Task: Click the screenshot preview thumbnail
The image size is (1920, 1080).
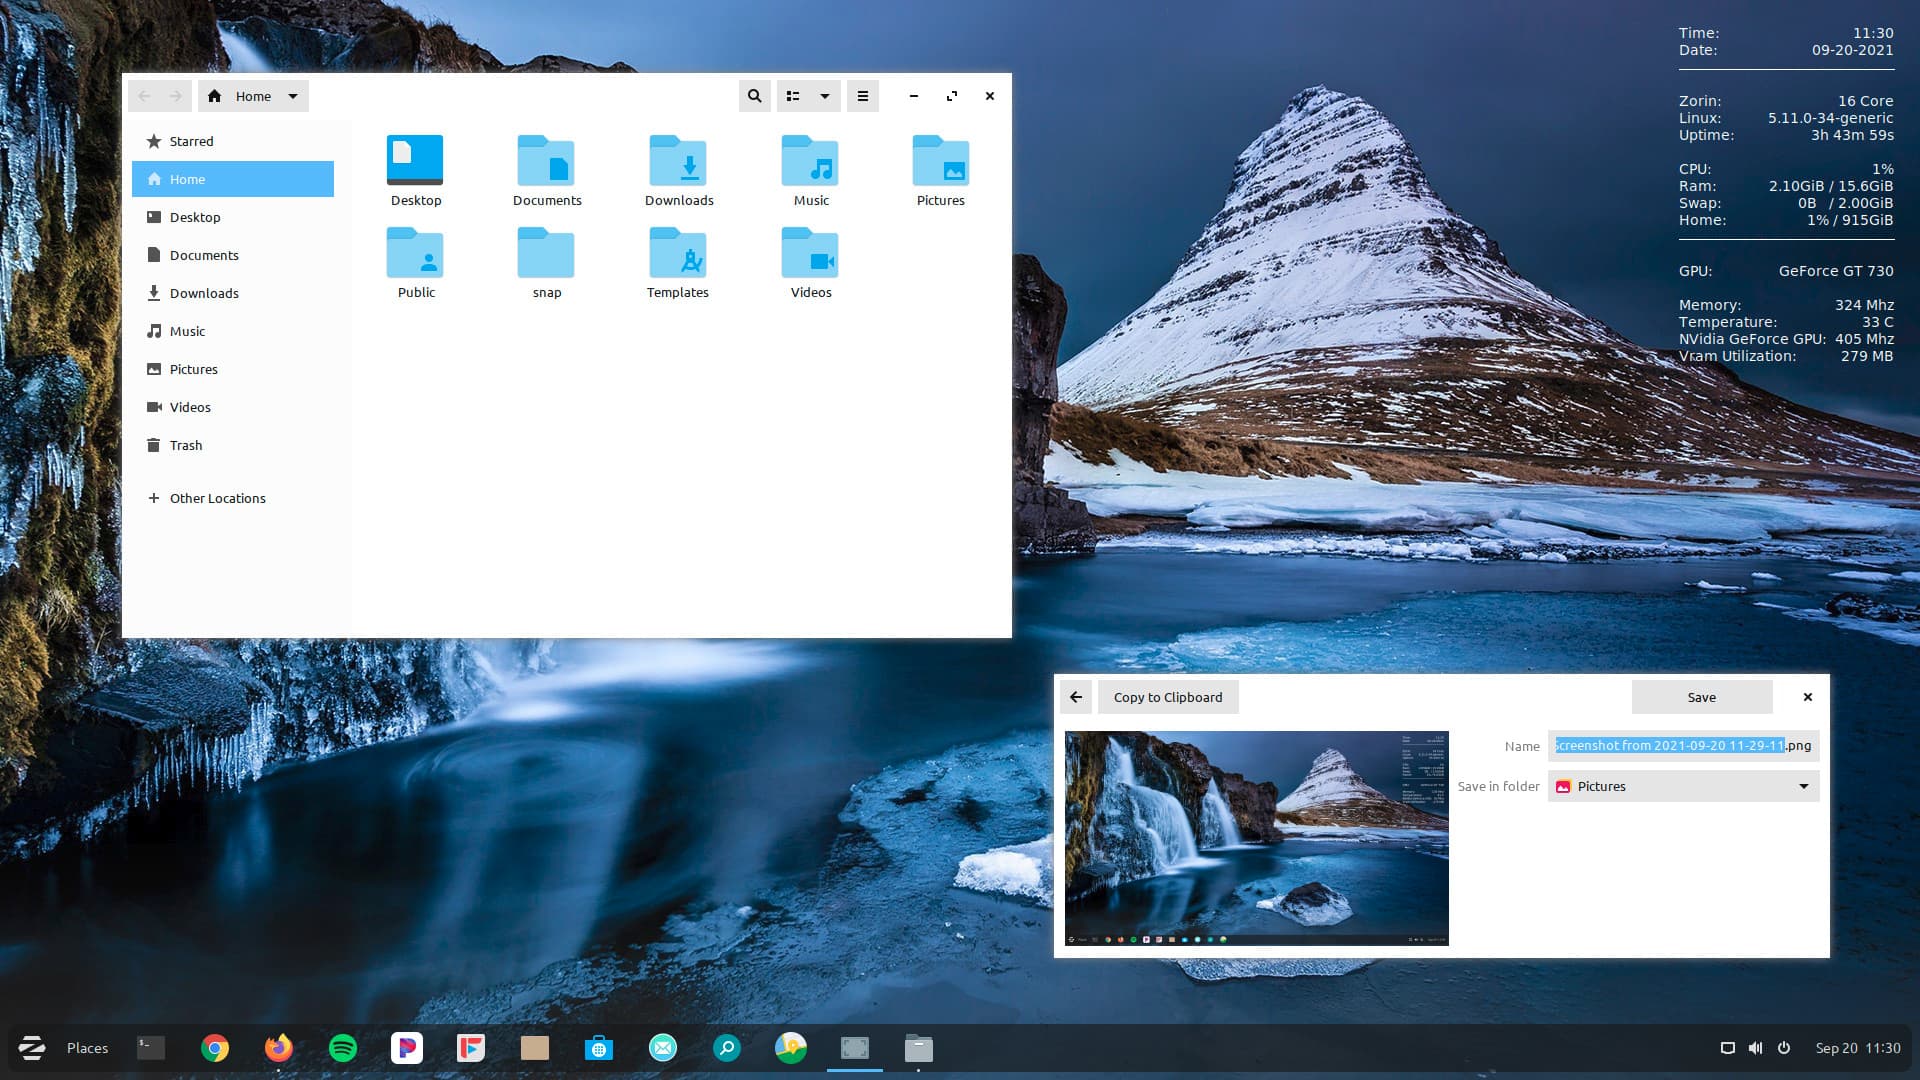Action: pos(1256,838)
